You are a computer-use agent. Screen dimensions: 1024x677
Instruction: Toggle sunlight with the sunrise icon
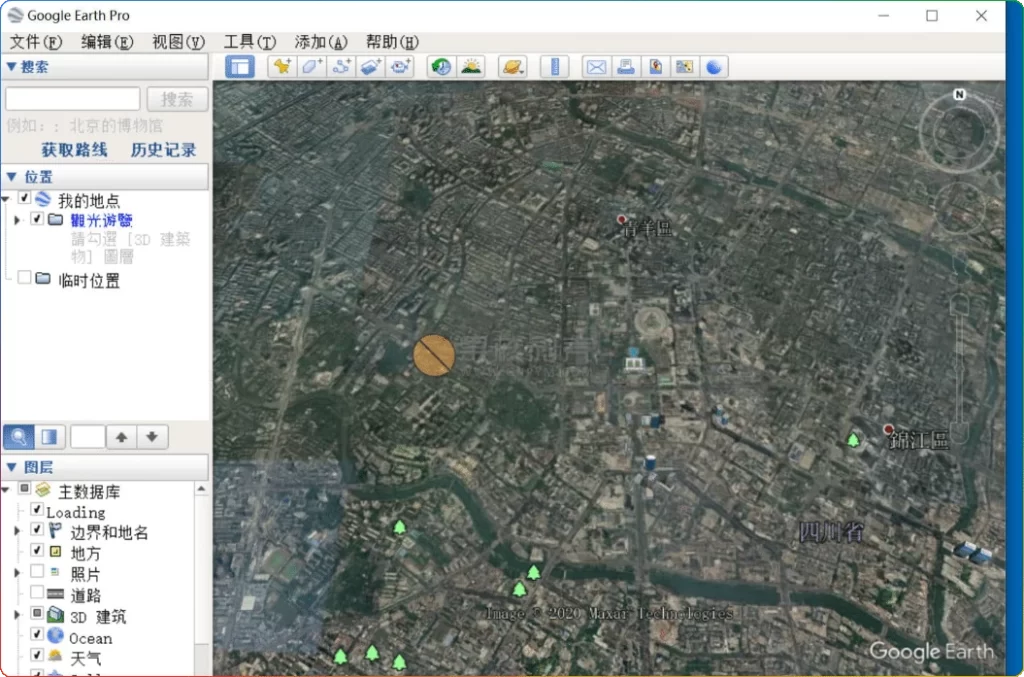point(470,66)
